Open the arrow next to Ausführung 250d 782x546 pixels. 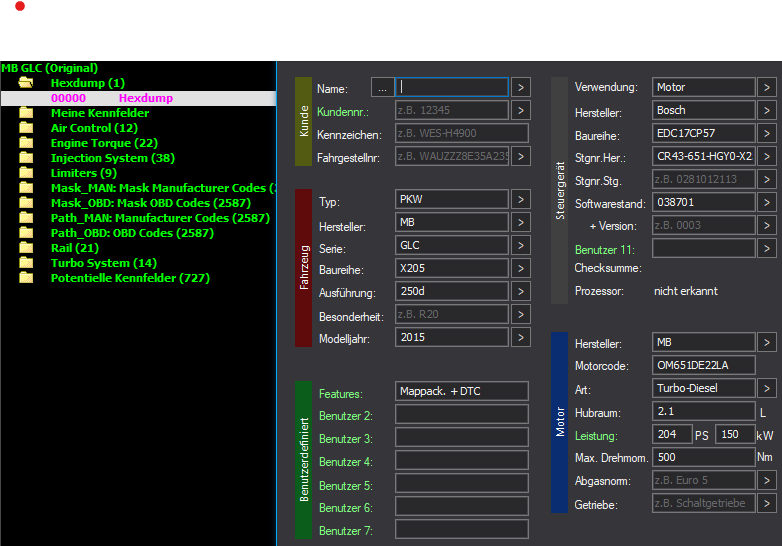(x=521, y=291)
